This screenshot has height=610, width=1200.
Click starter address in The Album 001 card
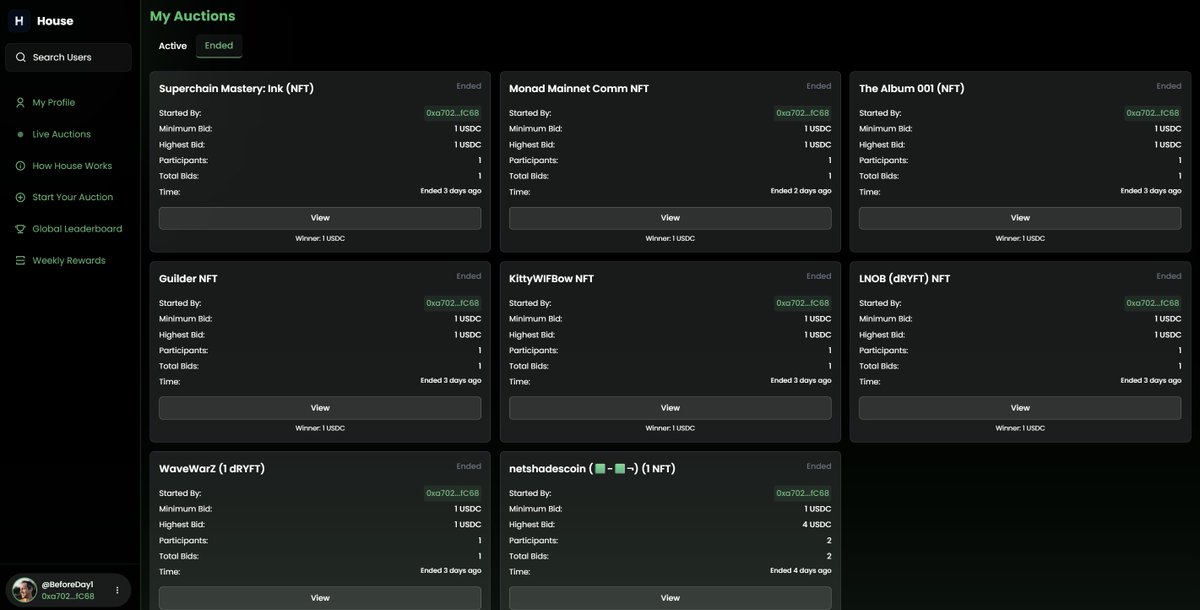click(1153, 113)
